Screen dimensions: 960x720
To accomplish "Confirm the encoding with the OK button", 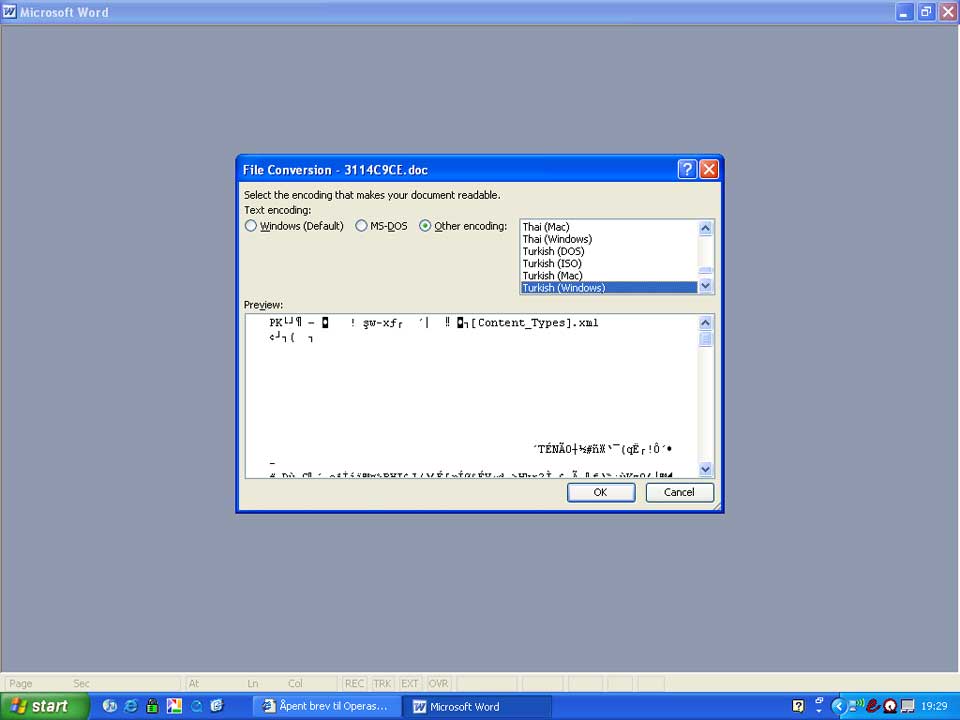I will coord(601,492).
